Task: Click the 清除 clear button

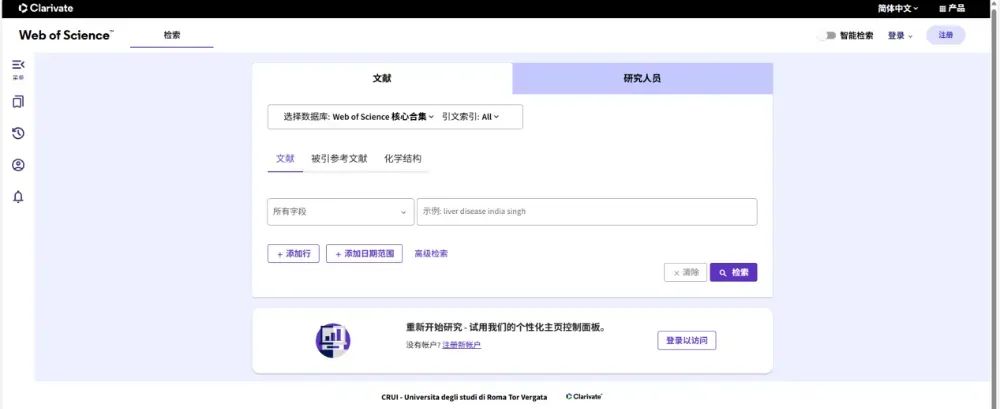Action: pos(686,272)
